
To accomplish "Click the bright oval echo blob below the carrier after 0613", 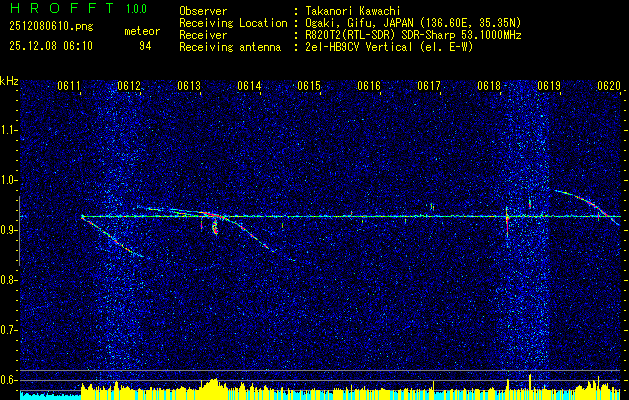I will coord(215,228).
